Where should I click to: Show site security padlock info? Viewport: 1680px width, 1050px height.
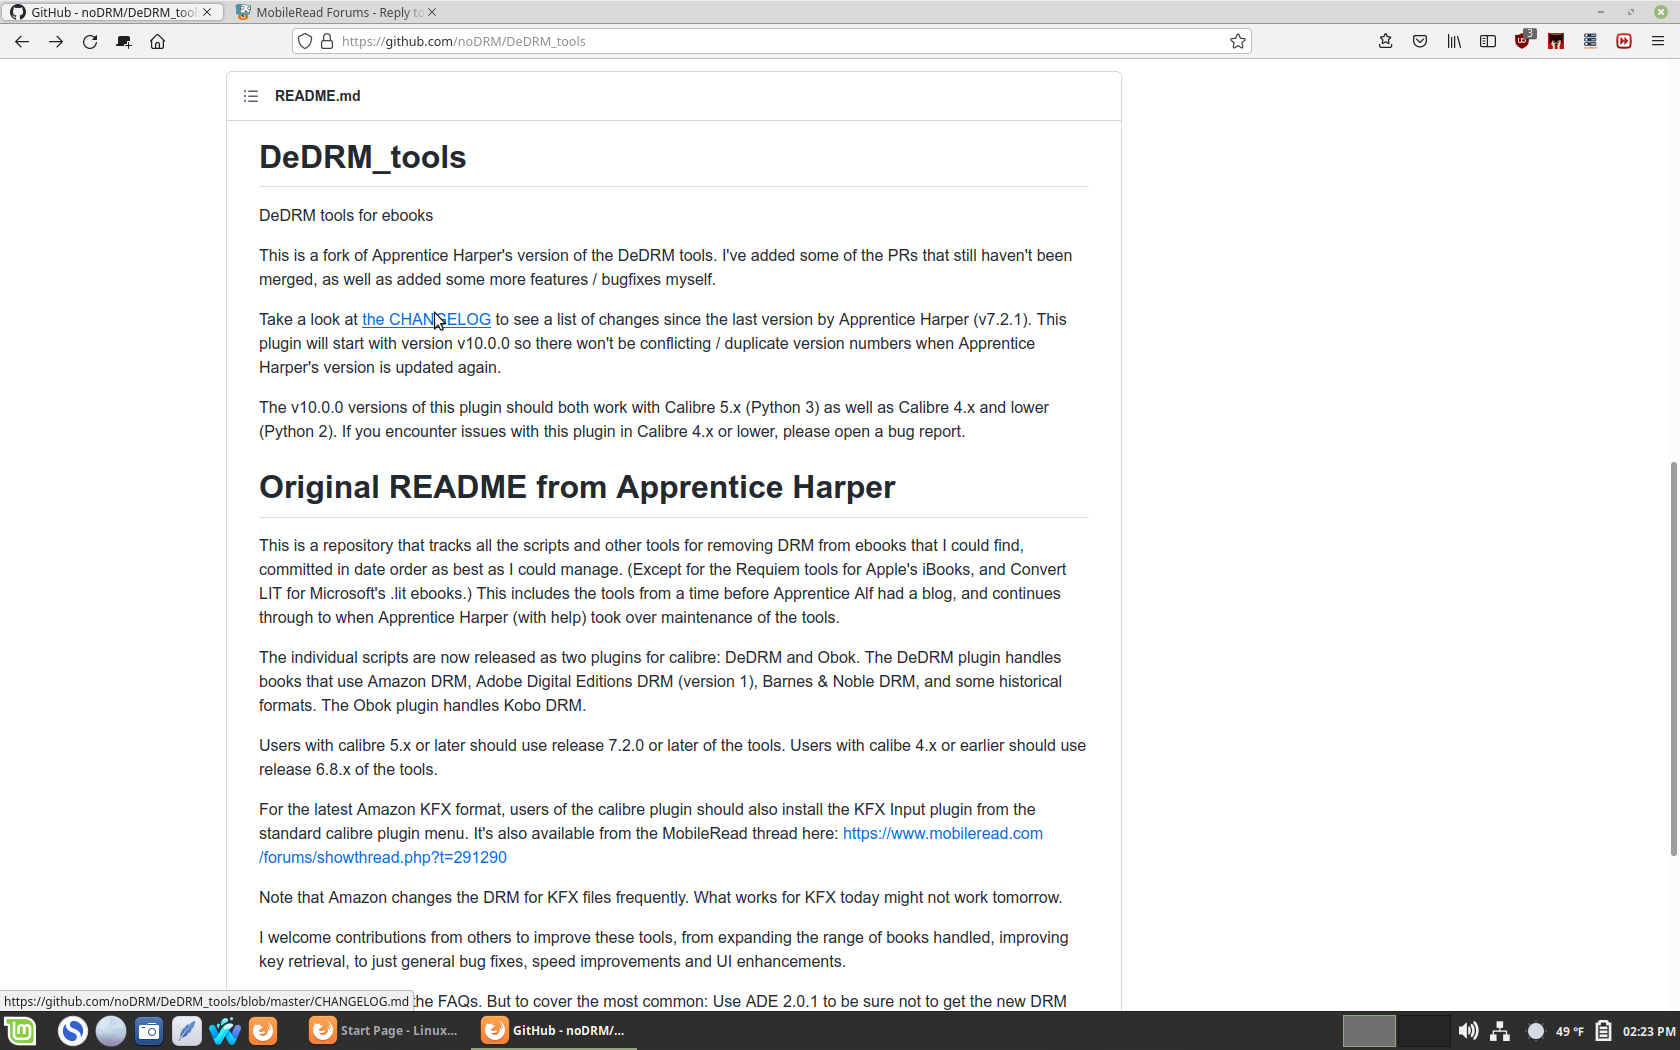coord(326,41)
